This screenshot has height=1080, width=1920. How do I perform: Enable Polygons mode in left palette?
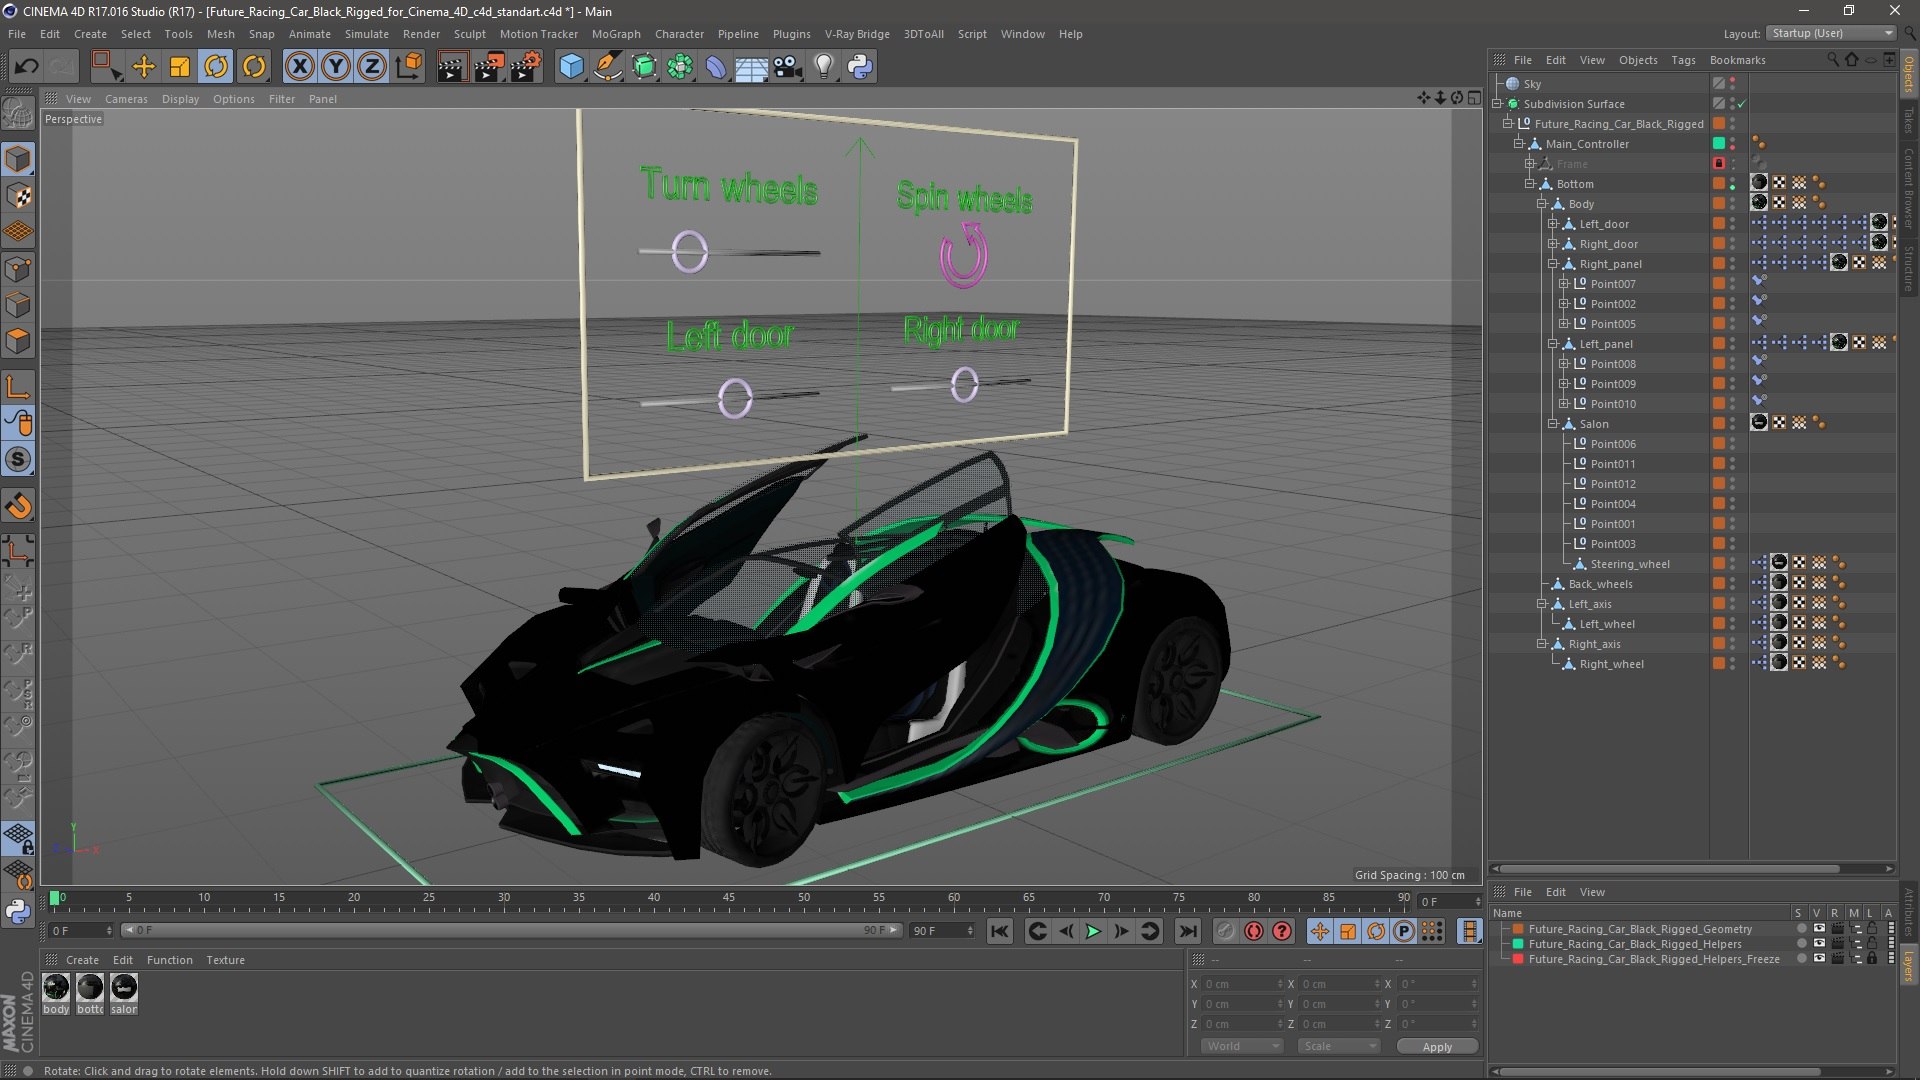pyautogui.click(x=18, y=342)
